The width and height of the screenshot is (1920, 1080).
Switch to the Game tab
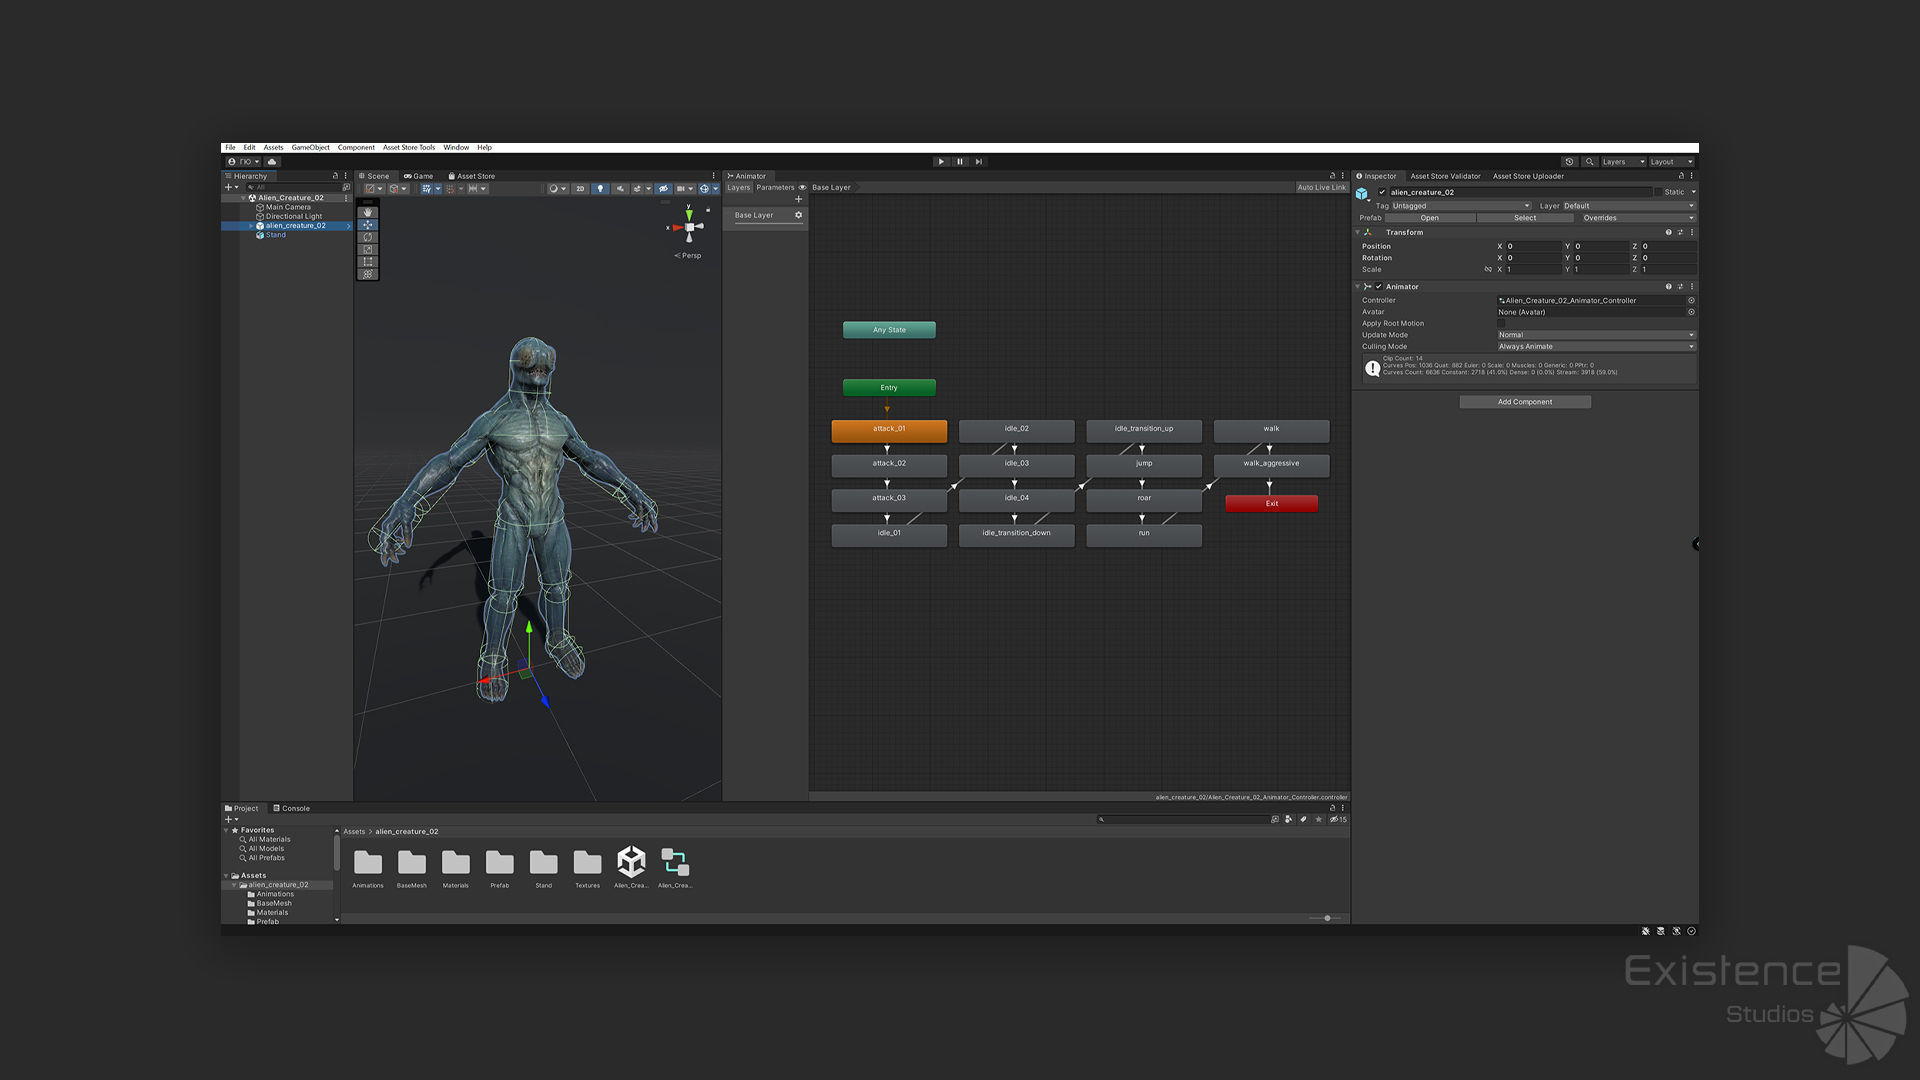tap(419, 176)
